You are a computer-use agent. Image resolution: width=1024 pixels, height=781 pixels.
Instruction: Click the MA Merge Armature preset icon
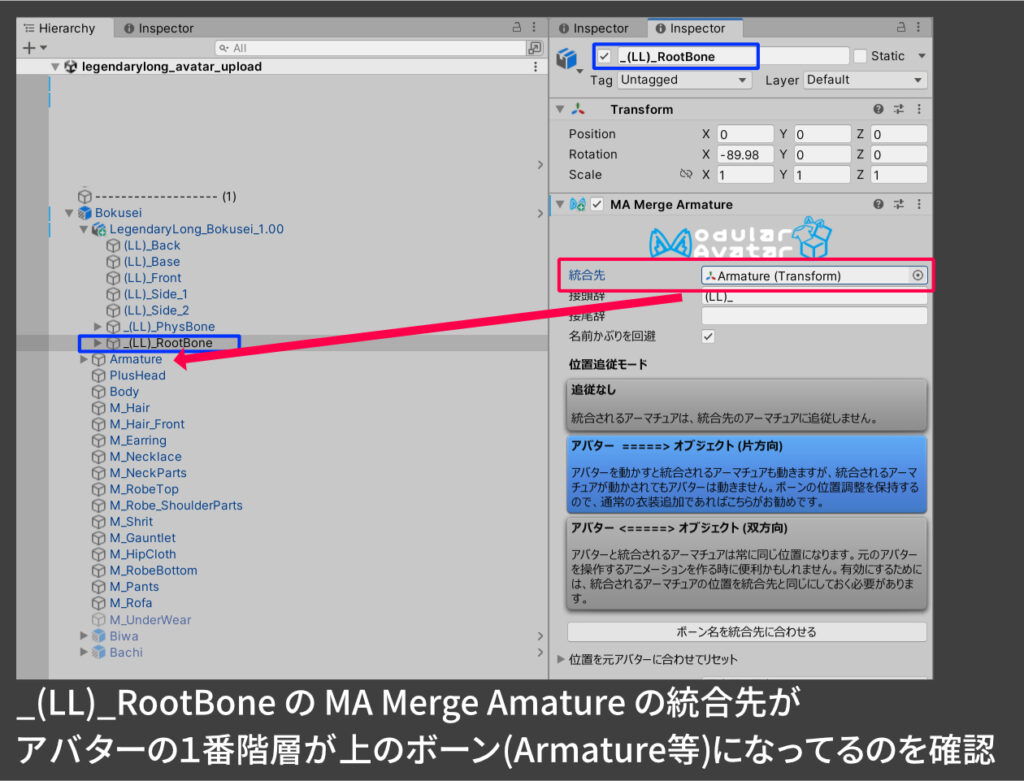tap(898, 205)
